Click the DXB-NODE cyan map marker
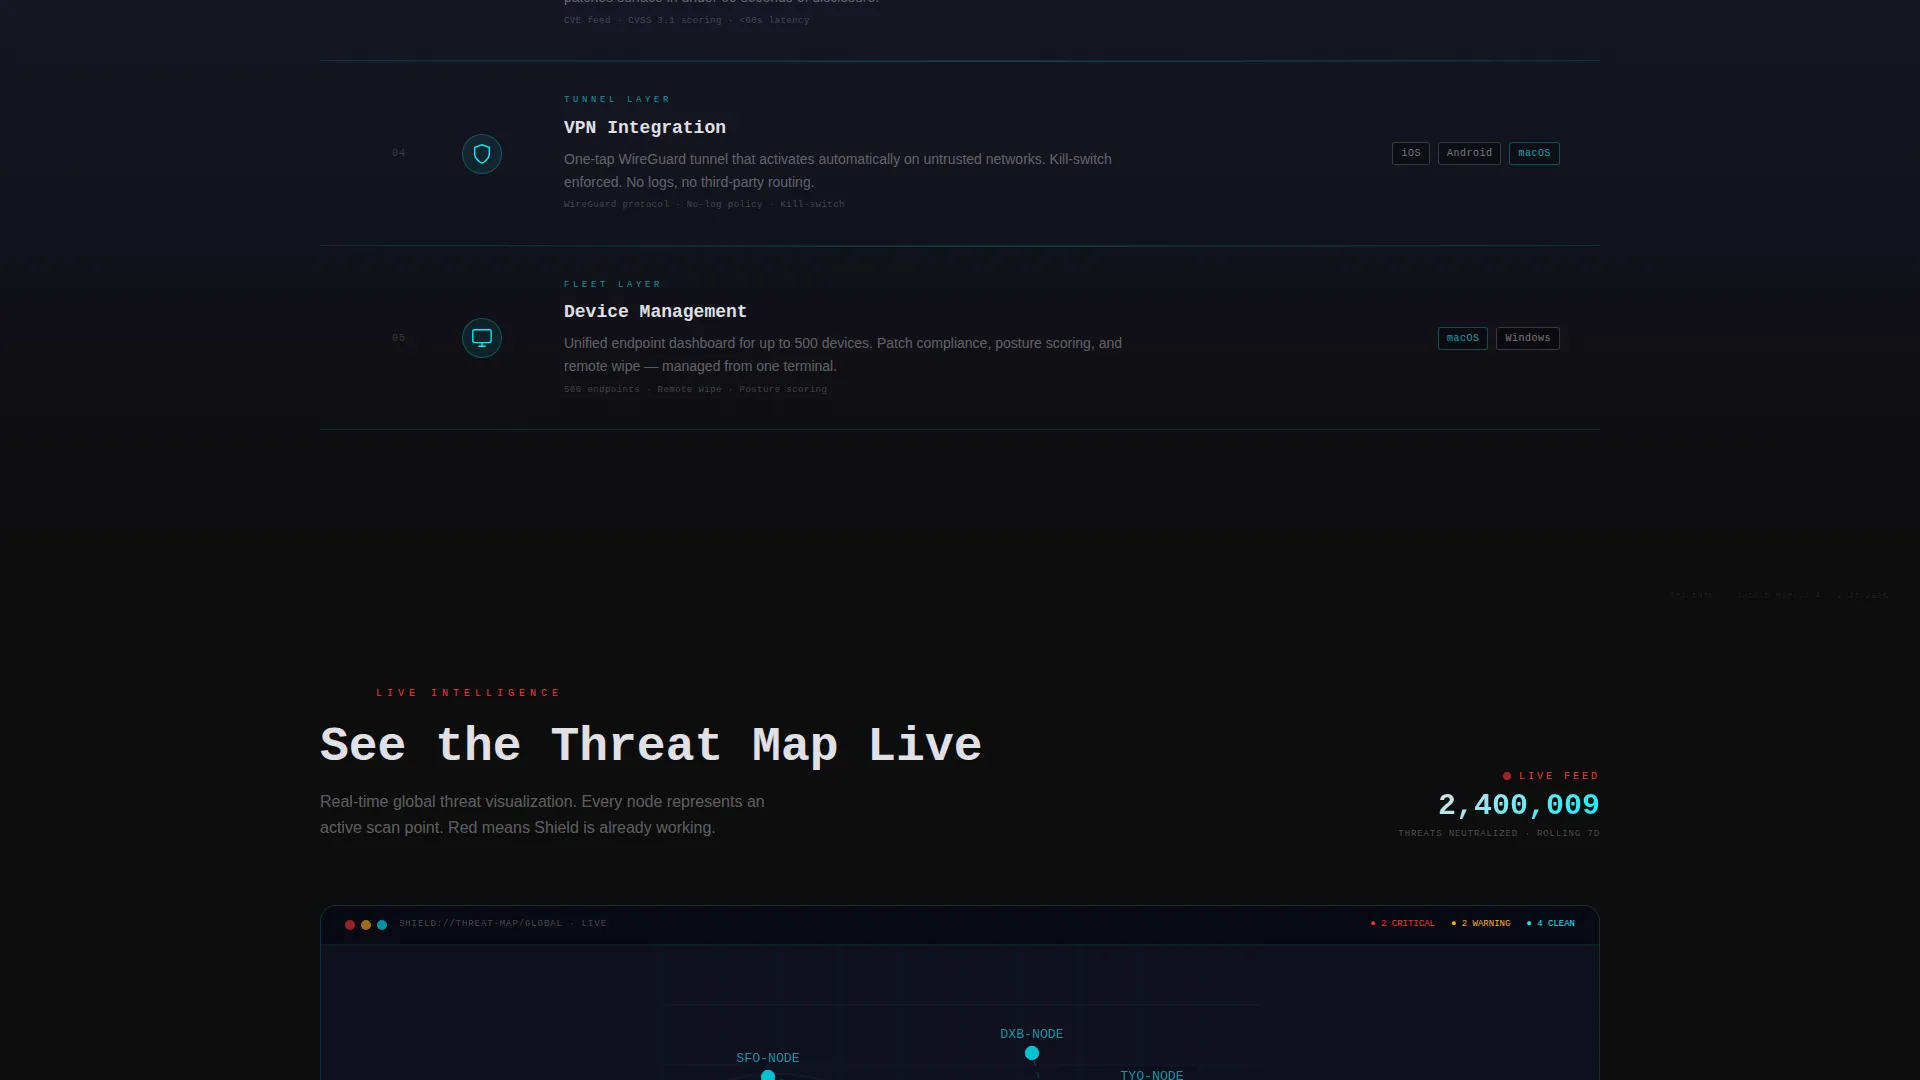Screen dimensions: 1920x1080 (x=1032, y=1053)
